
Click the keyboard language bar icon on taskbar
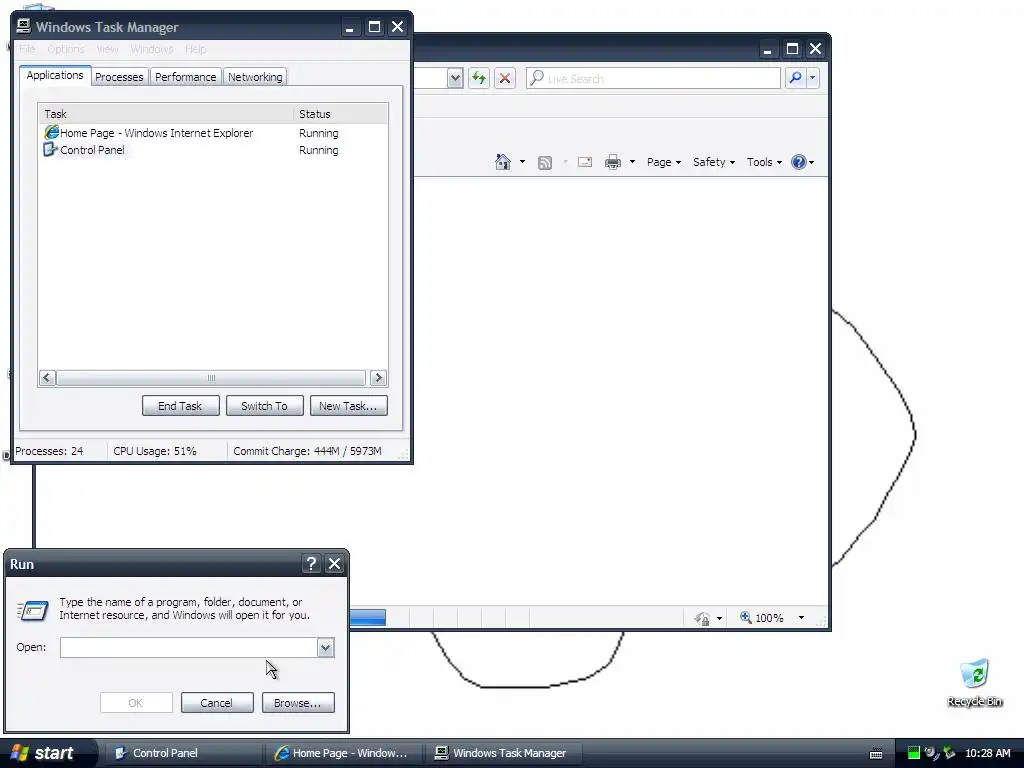click(x=876, y=754)
